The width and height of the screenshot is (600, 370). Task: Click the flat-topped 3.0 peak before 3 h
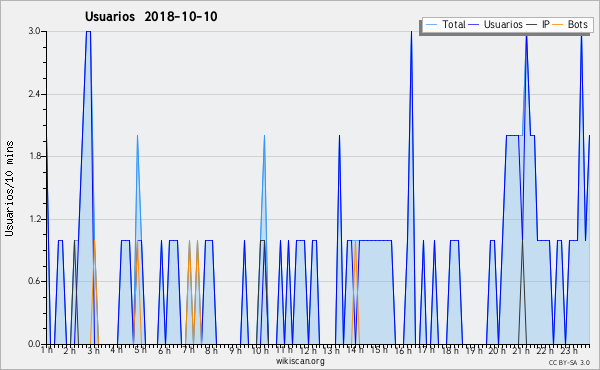tap(88, 32)
